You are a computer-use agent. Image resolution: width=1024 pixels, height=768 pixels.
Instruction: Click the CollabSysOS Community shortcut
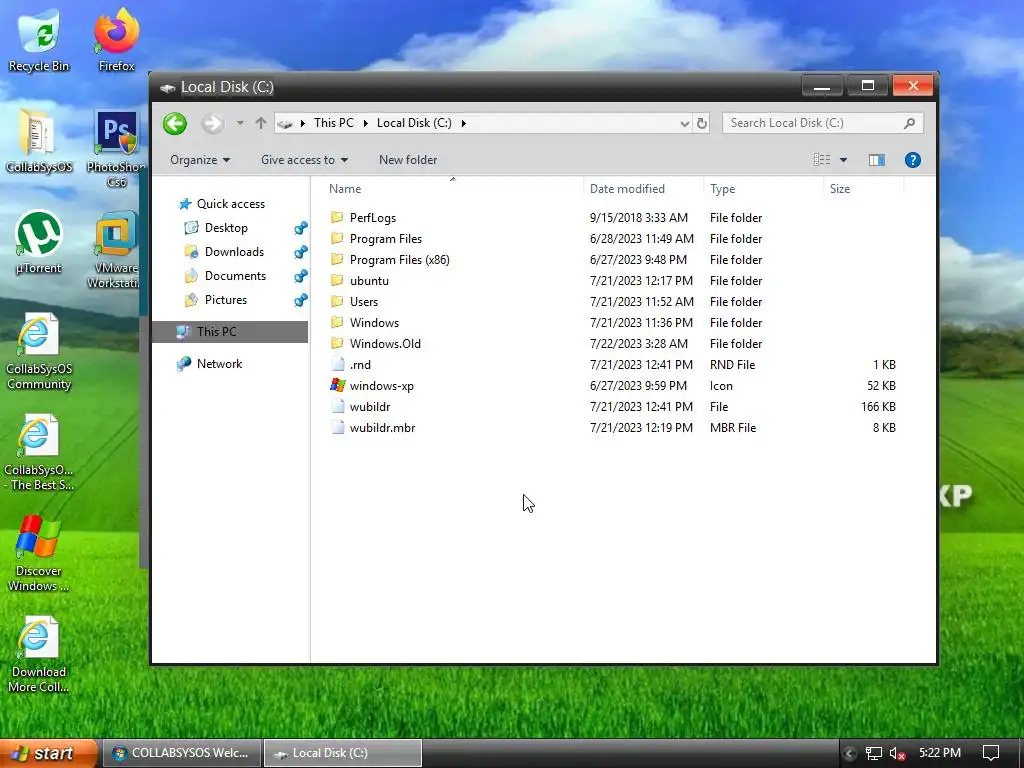(x=39, y=351)
